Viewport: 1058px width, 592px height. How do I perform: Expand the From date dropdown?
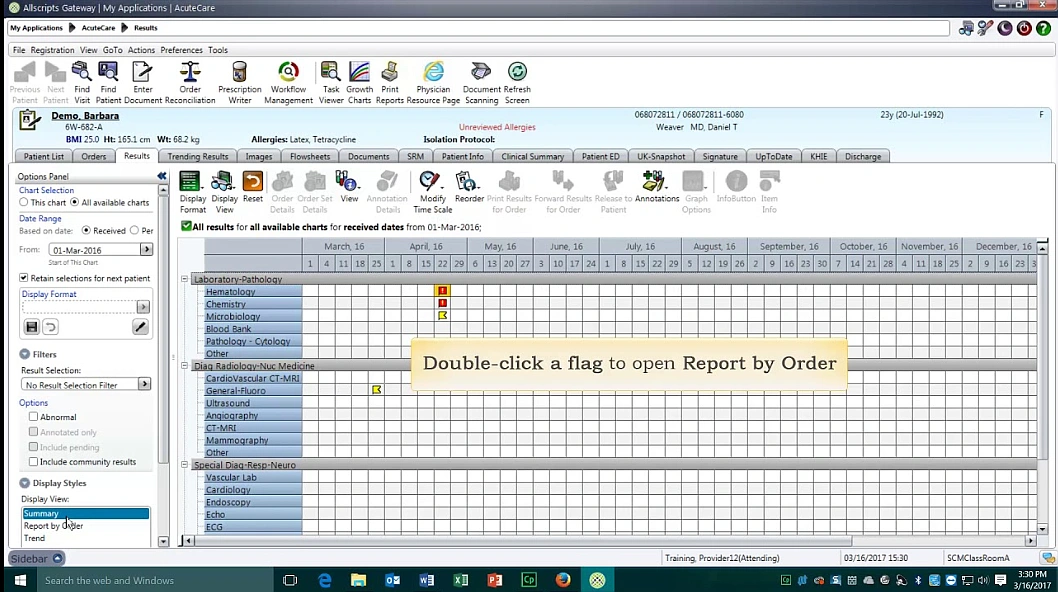pos(146,250)
